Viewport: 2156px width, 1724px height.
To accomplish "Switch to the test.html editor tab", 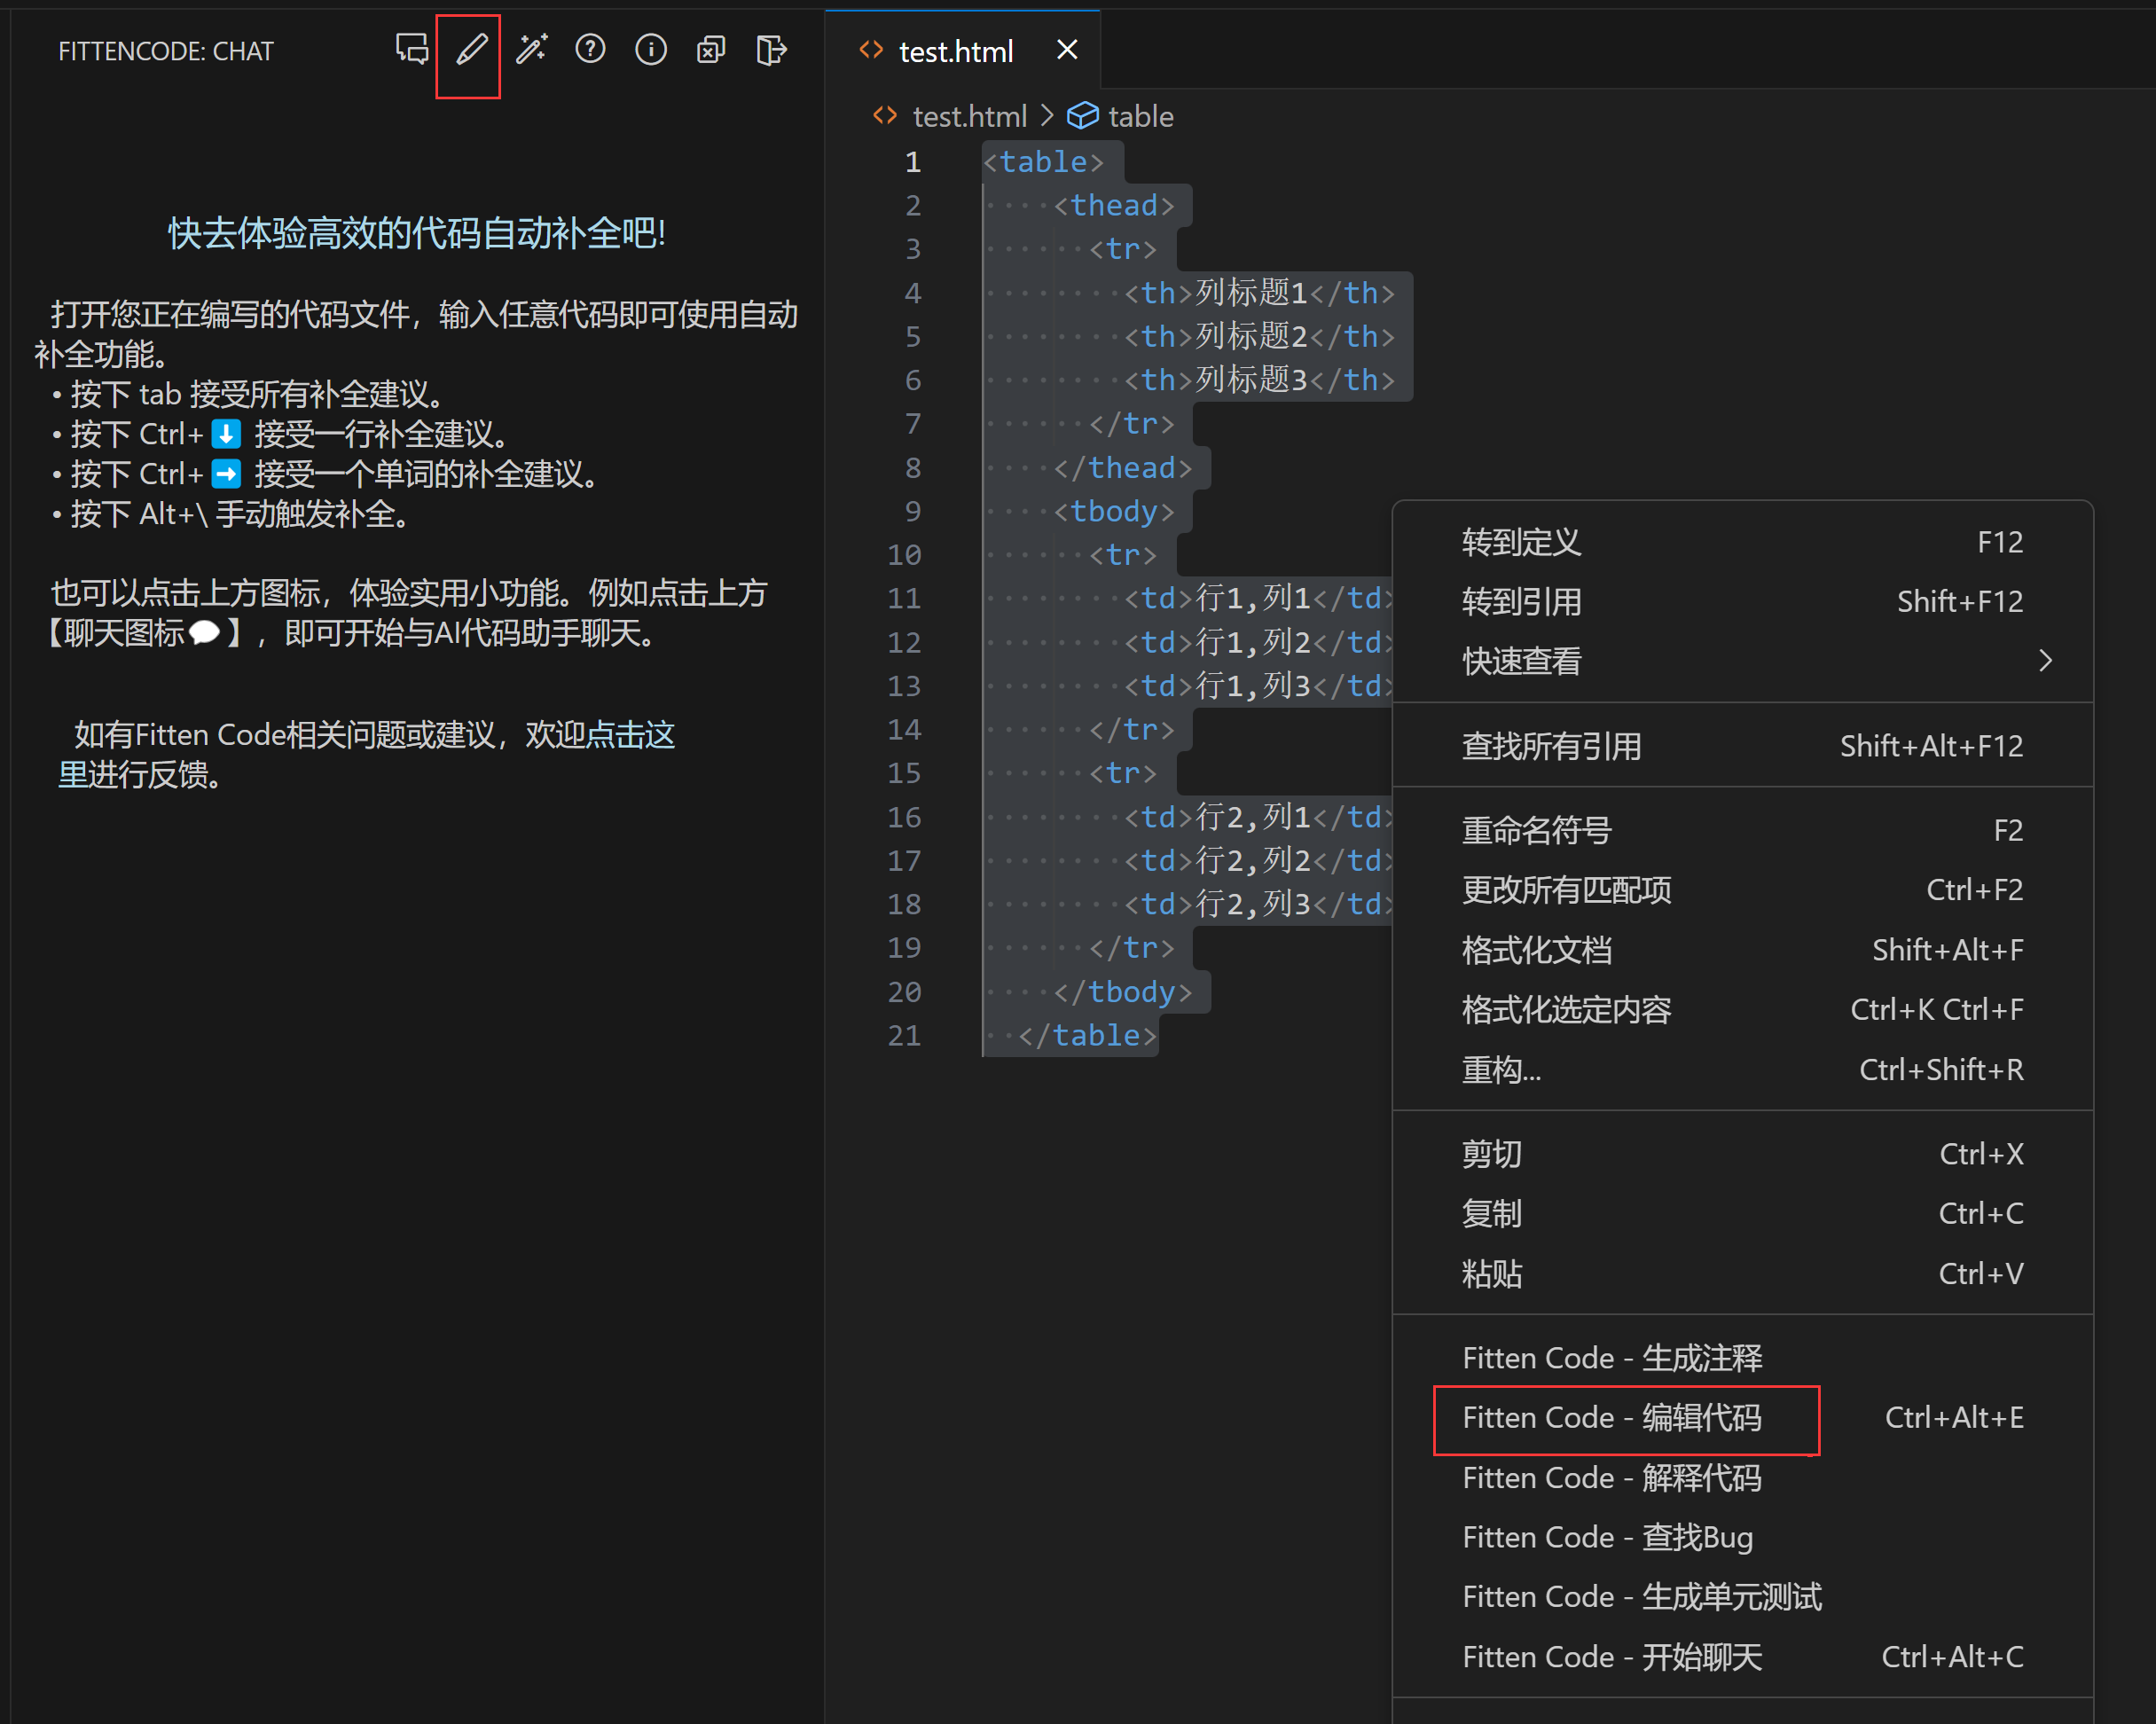I will (955, 50).
